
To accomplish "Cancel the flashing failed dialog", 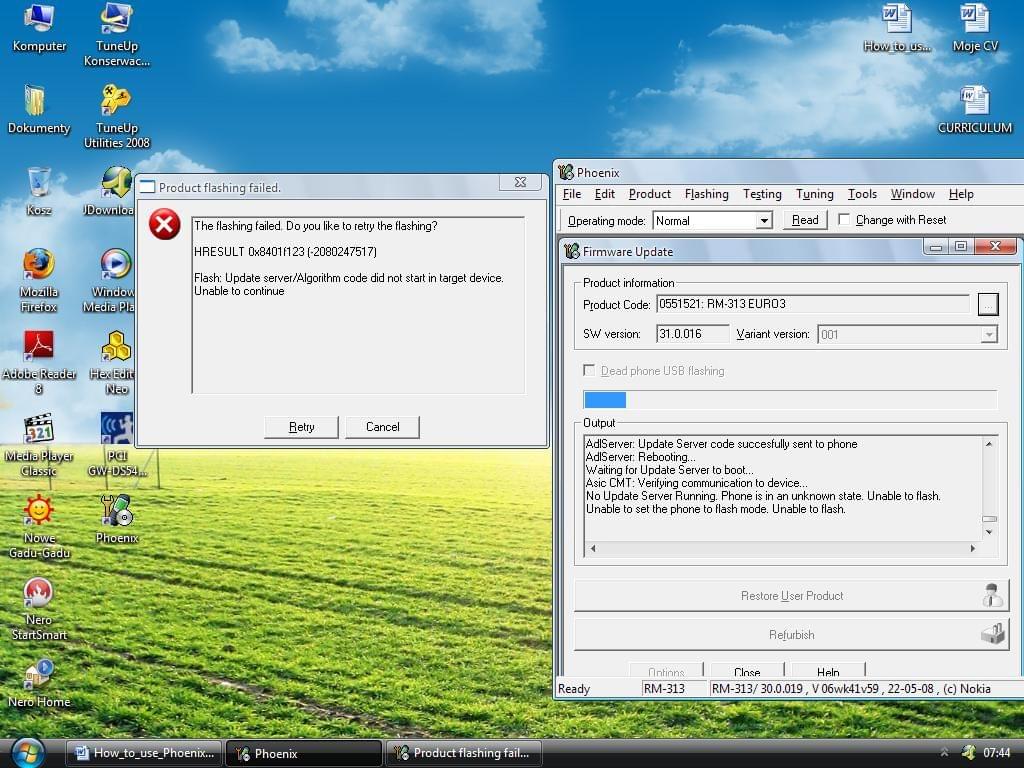I will tap(382, 427).
